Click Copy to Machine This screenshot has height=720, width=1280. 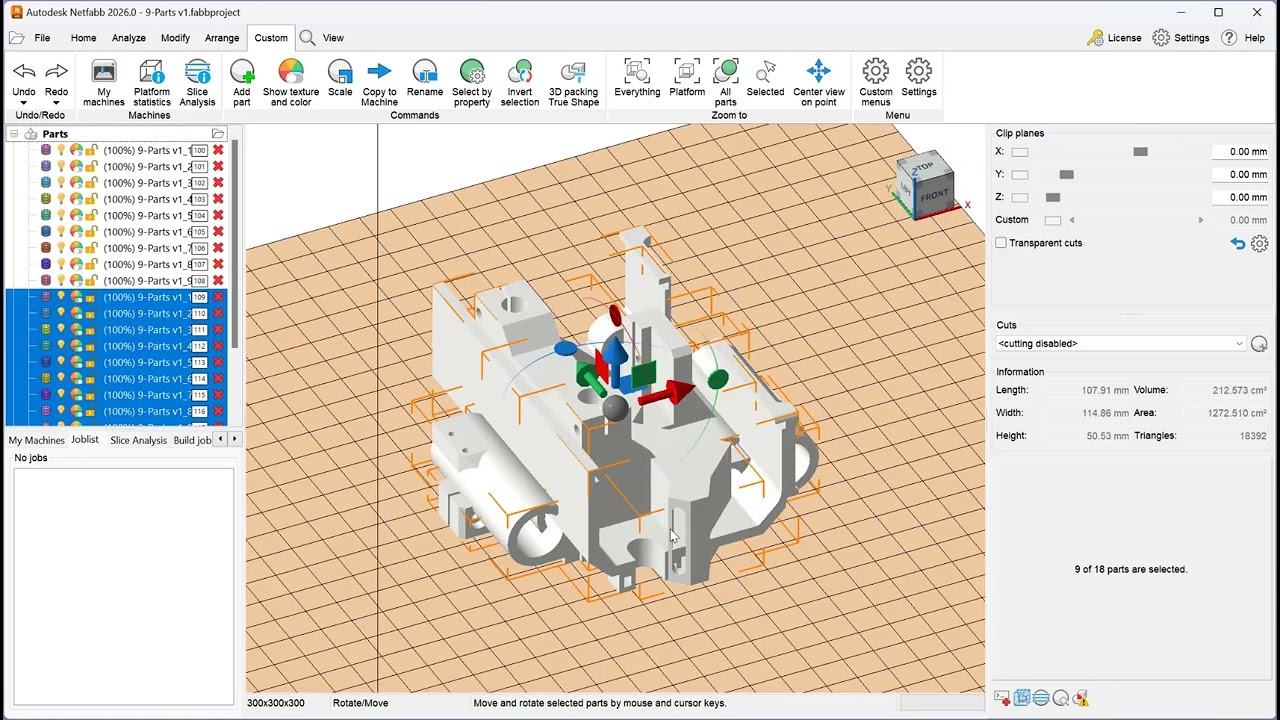(379, 82)
